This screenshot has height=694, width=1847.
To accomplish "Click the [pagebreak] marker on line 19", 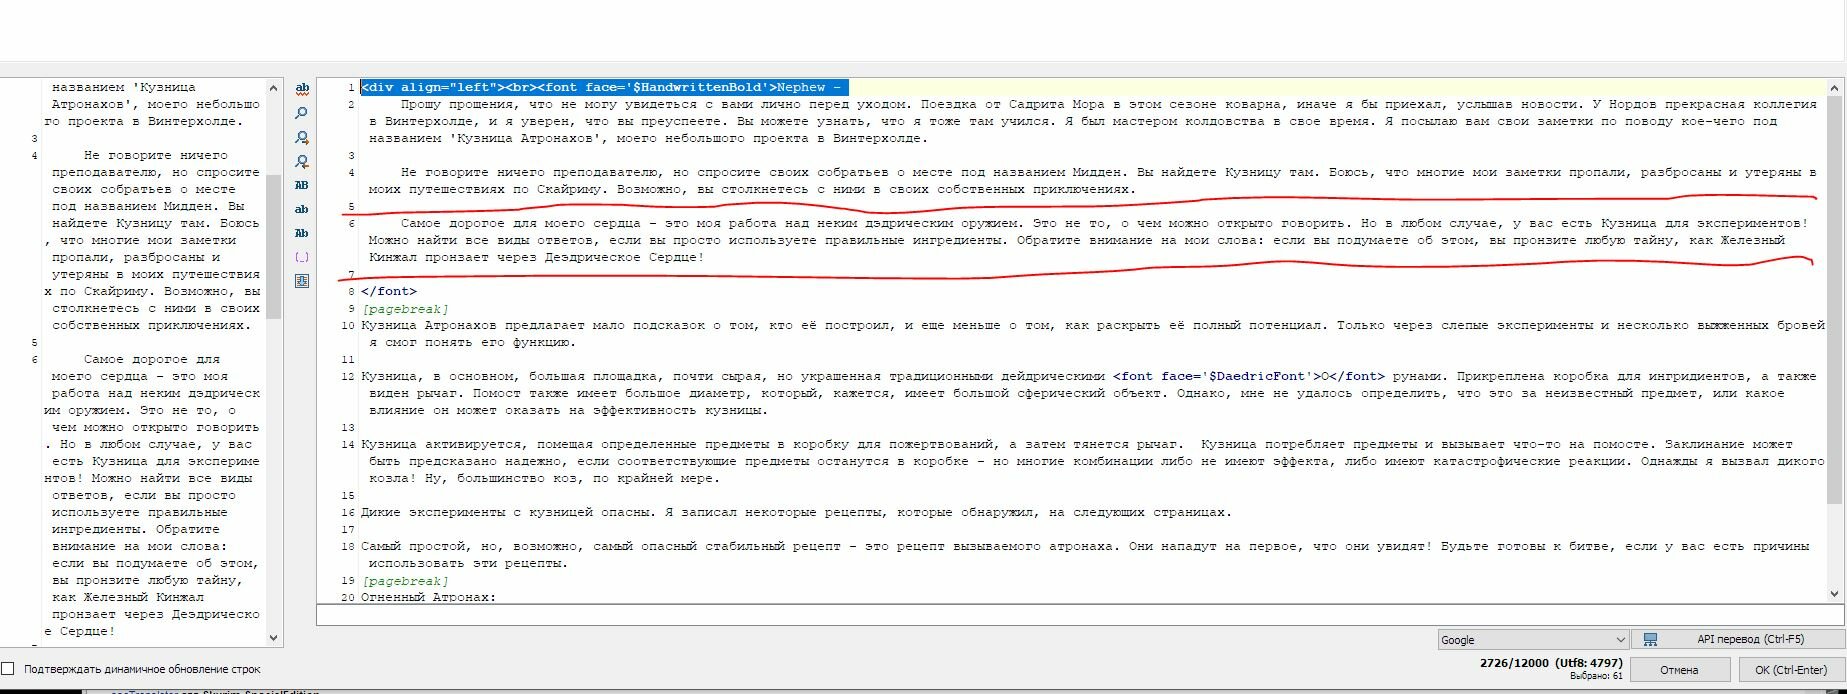I will [x=405, y=581].
